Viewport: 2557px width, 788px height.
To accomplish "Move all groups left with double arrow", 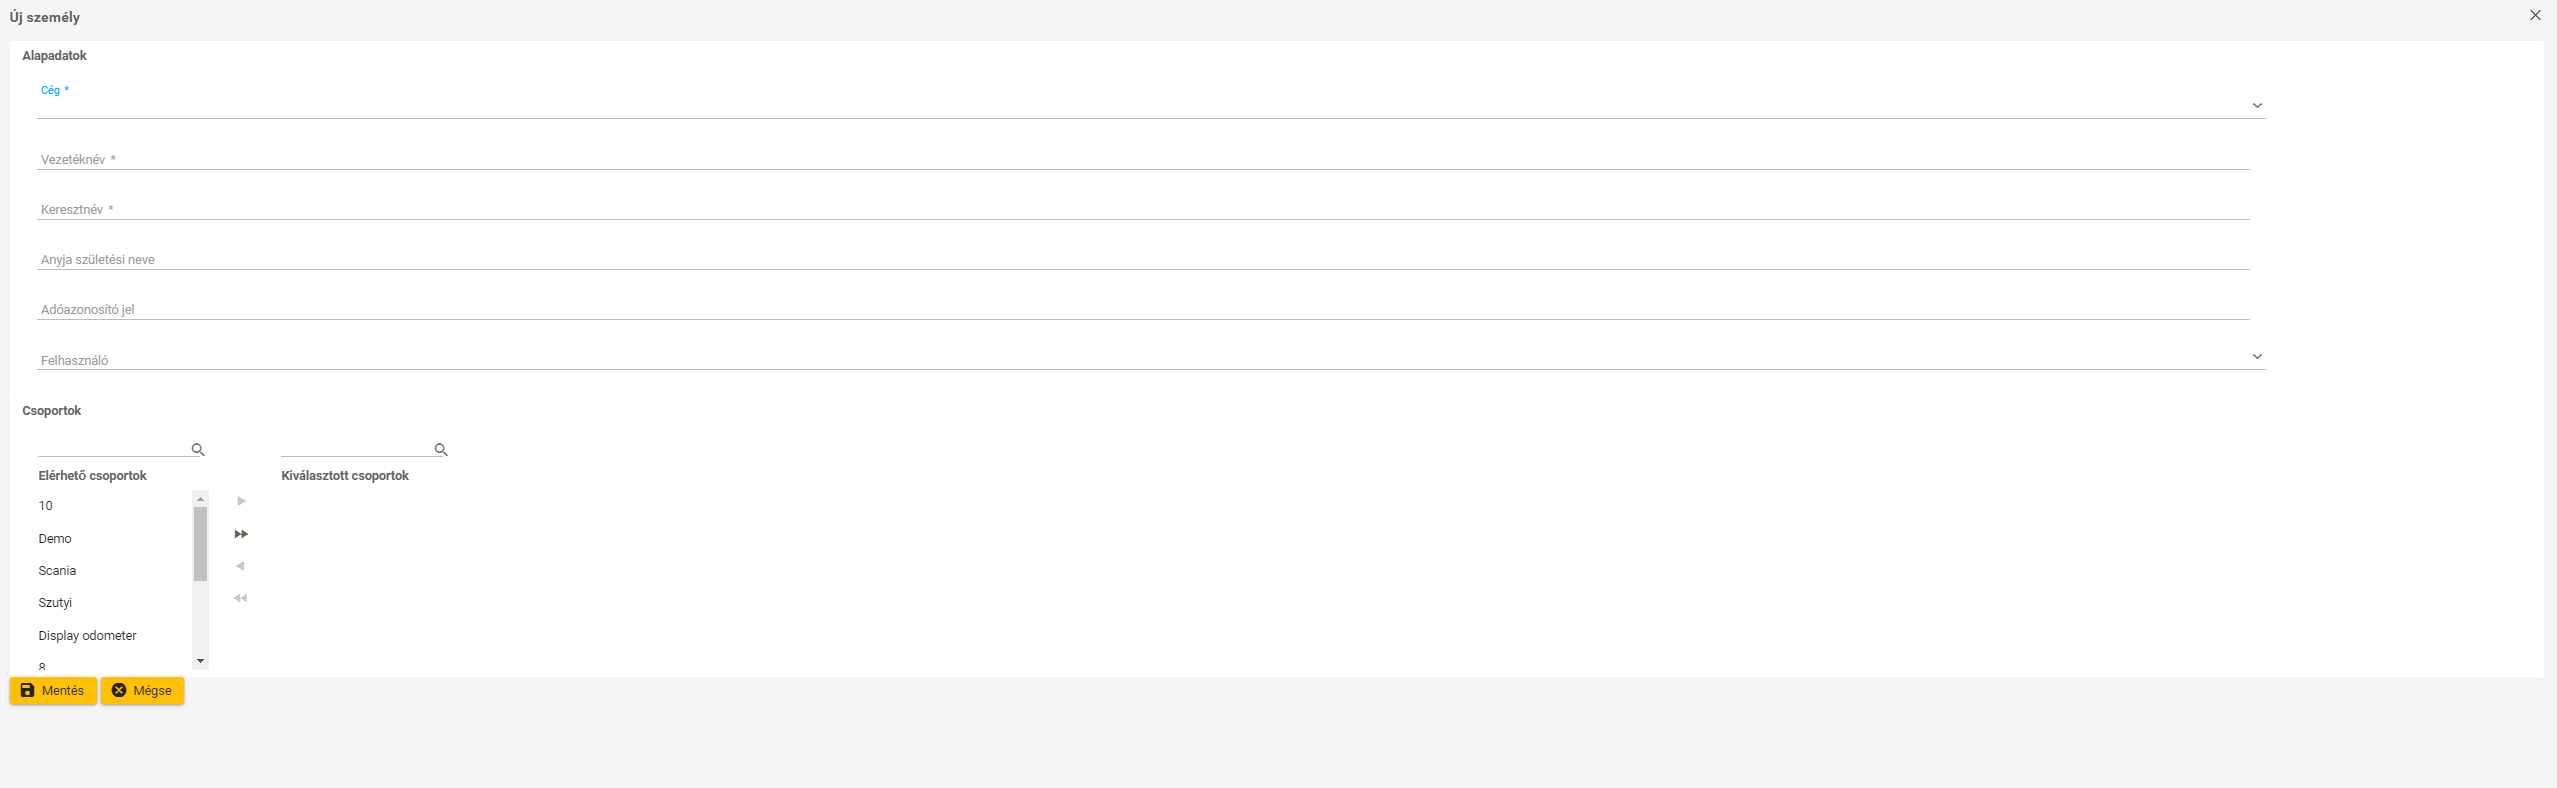I will (x=240, y=598).
